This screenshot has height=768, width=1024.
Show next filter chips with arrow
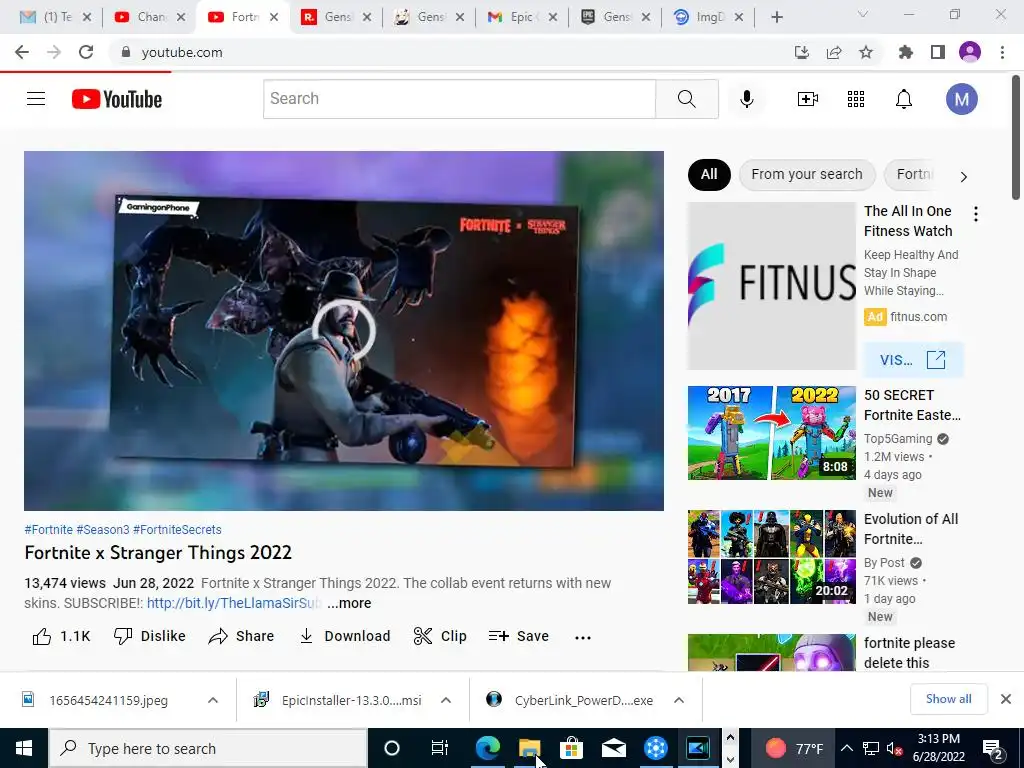[963, 176]
